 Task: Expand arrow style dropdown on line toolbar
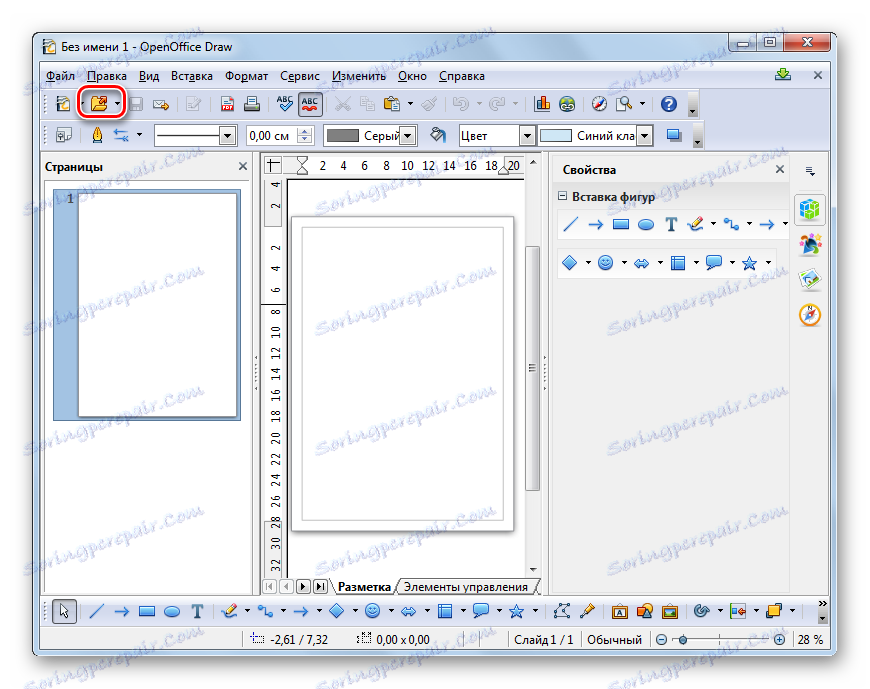coord(139,135)
